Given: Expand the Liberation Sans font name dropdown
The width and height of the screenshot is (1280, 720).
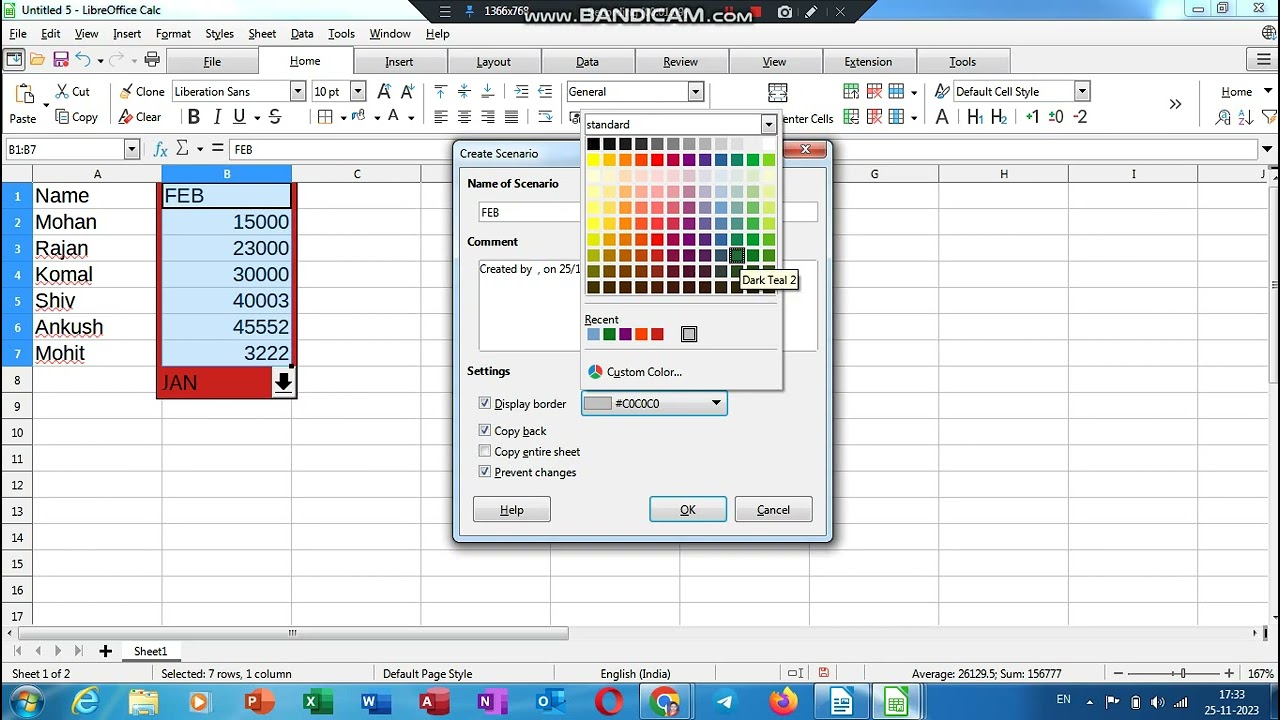Looking at the screenshot, I should (297, 91).
